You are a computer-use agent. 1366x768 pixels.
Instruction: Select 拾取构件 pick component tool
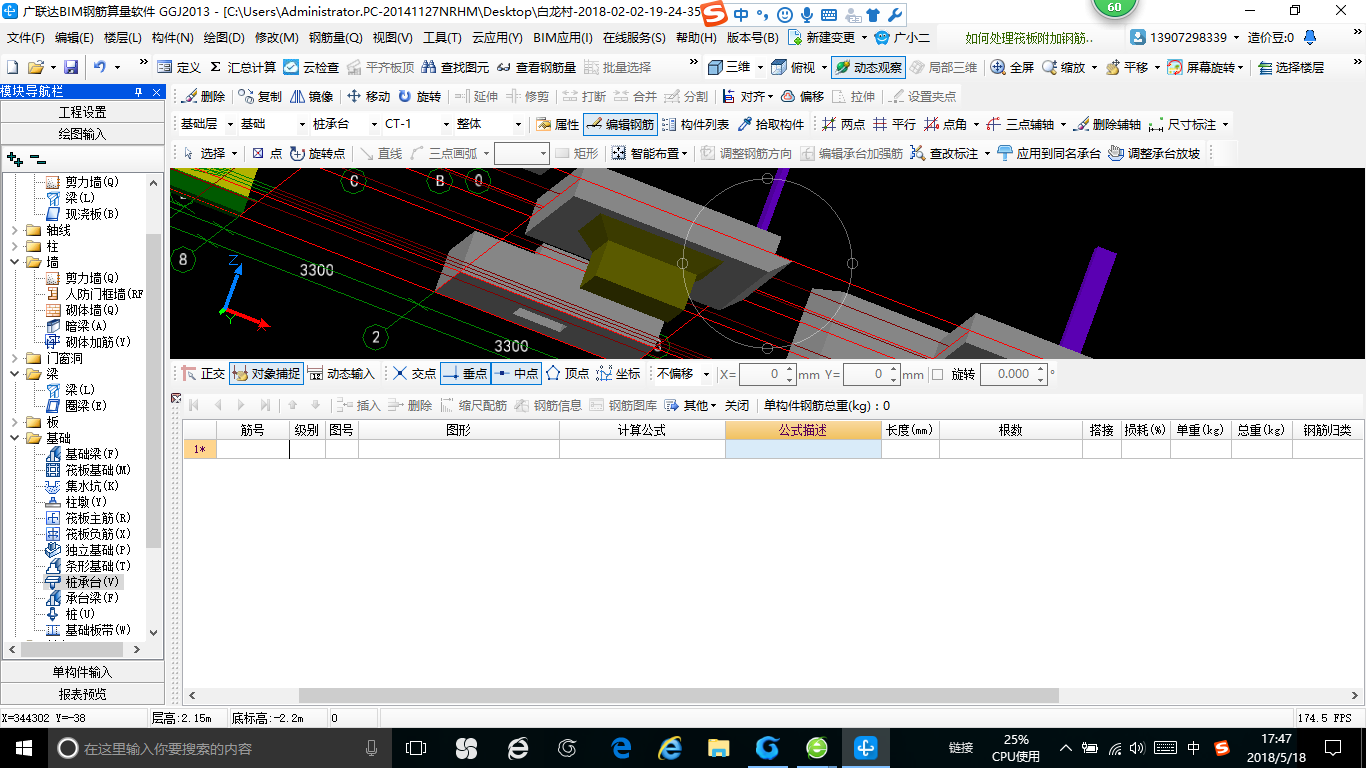(x=771, y=125)
